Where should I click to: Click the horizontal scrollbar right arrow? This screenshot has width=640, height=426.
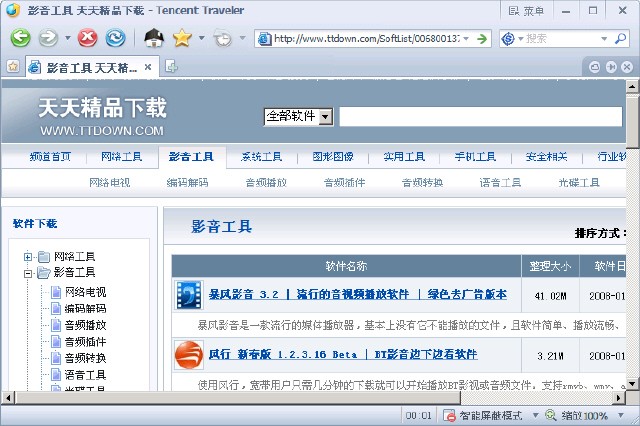click(619, 397)
